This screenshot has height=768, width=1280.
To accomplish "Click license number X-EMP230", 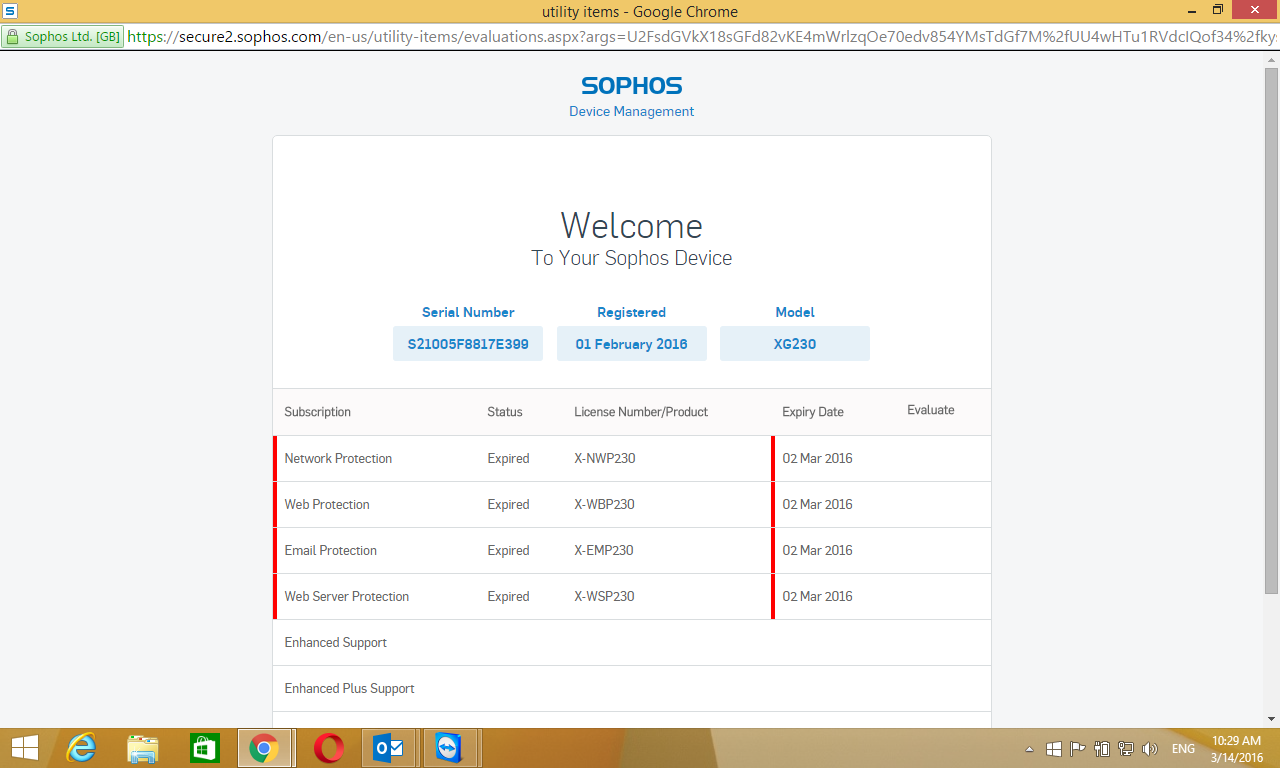I will (x=604, y=550).
